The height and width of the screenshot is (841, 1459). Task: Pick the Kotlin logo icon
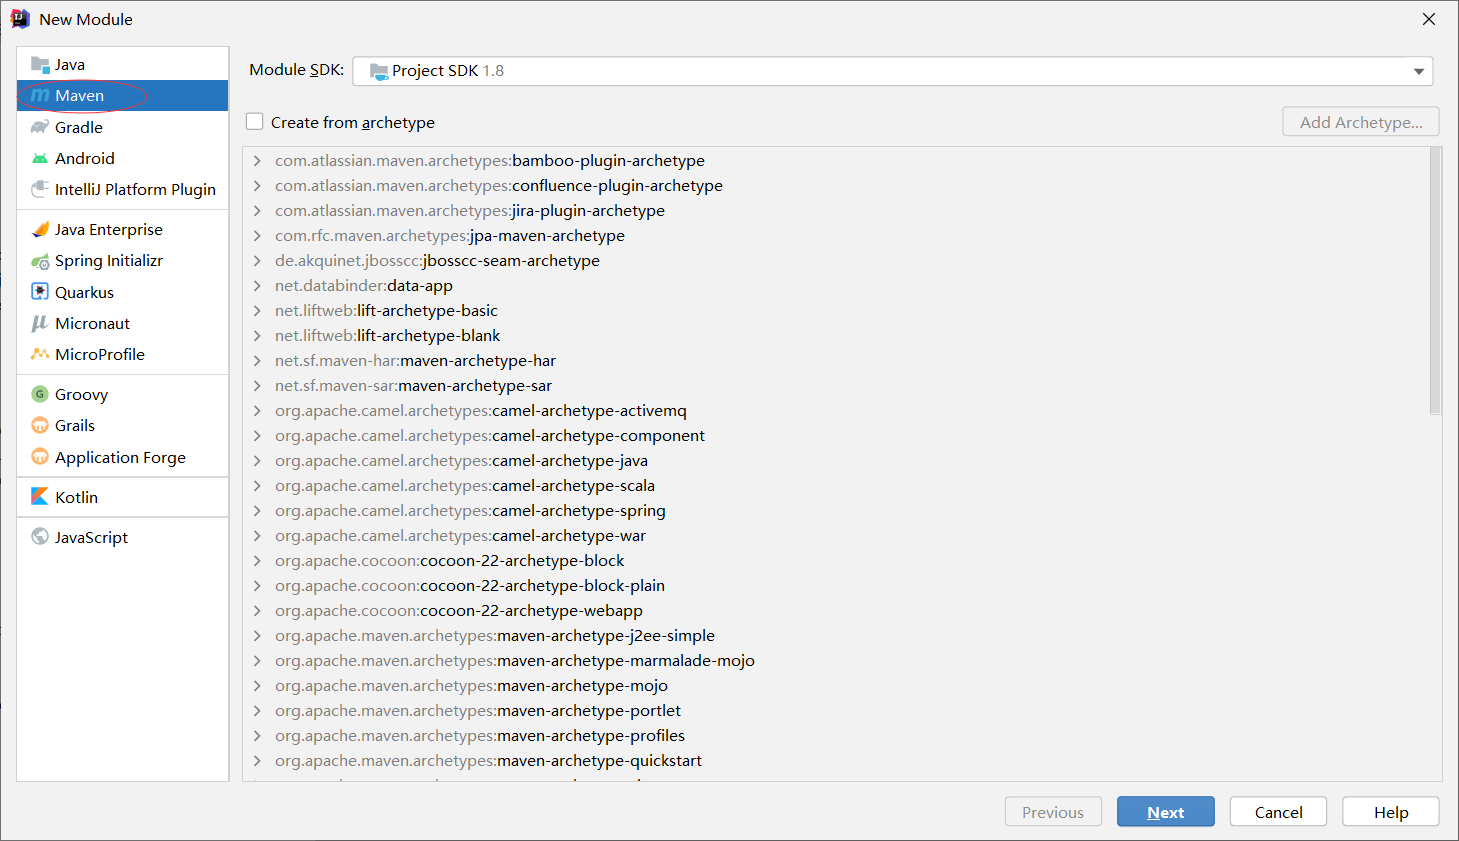[x=40, y=497]
